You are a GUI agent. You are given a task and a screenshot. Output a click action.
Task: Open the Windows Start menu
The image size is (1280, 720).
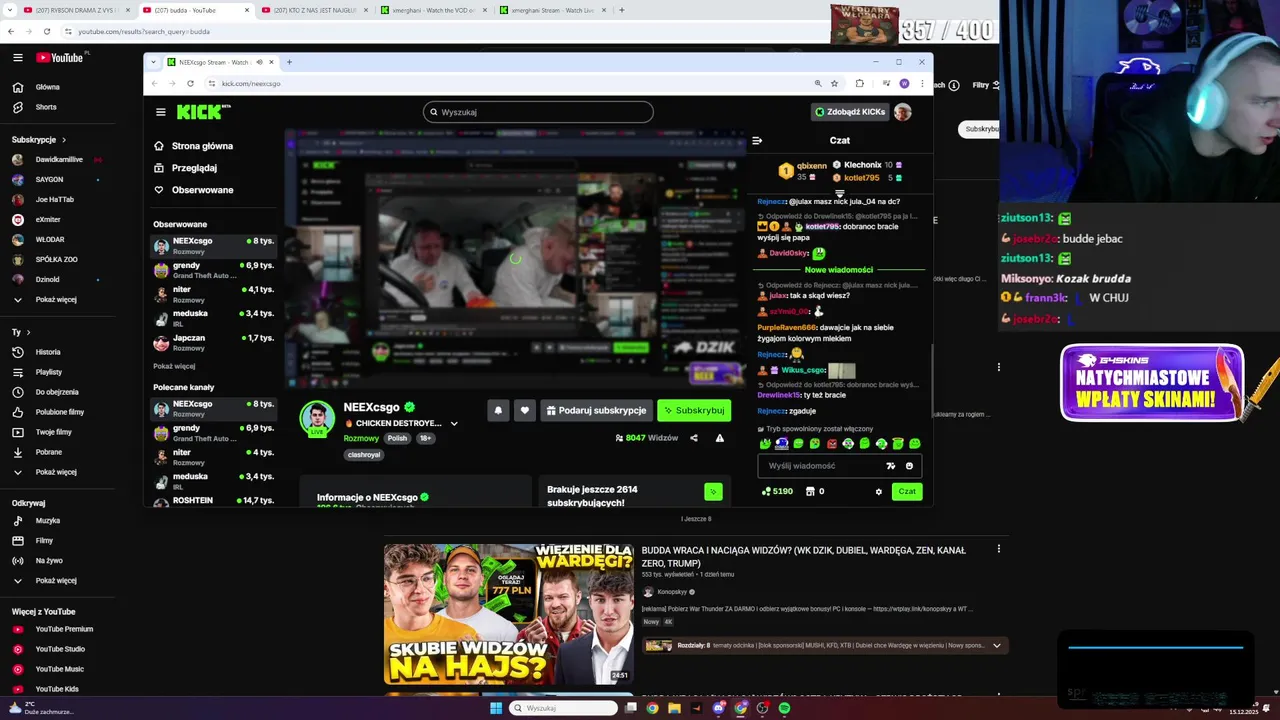click(496, 708)
